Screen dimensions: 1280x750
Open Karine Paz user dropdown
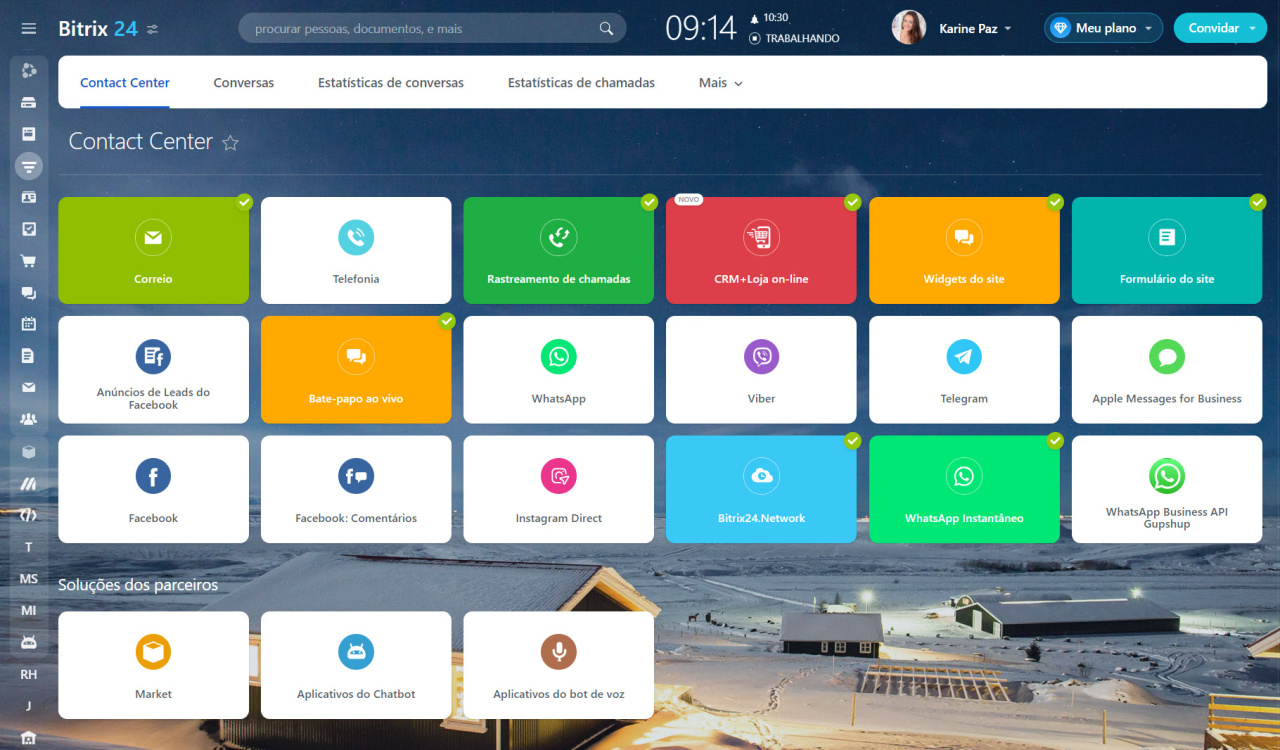[x=975, y=29]
